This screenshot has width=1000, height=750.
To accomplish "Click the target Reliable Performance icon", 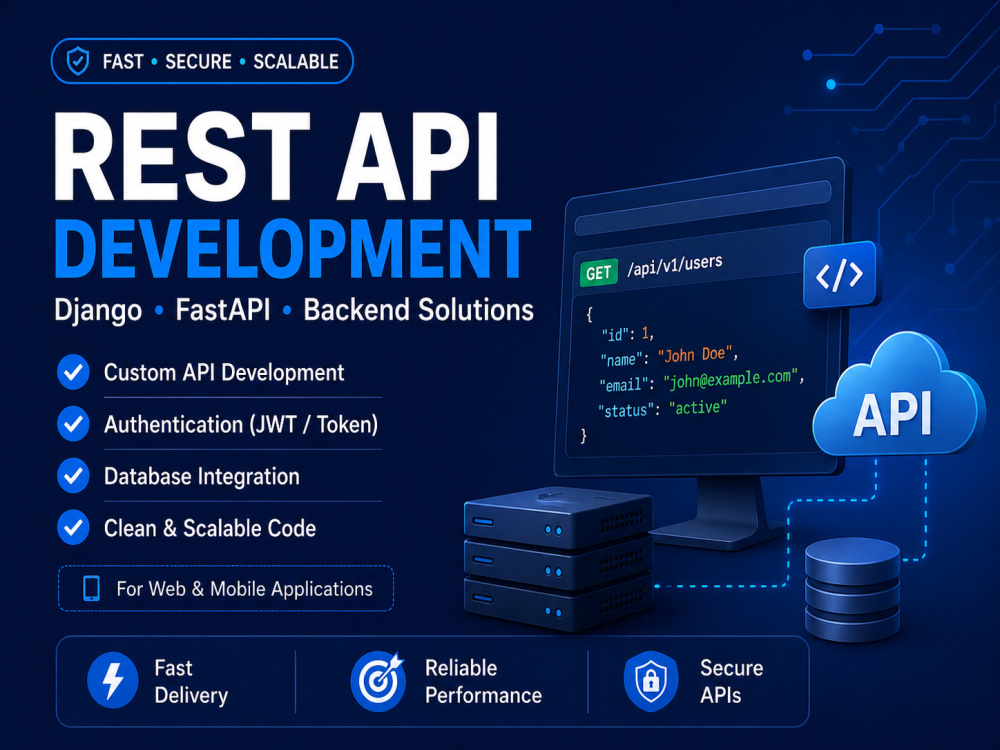I will (x=379, y=680).
